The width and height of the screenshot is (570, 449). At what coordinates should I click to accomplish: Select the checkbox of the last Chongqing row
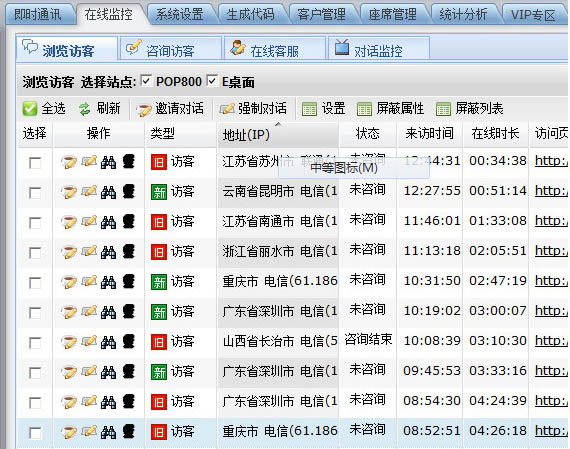35,433
